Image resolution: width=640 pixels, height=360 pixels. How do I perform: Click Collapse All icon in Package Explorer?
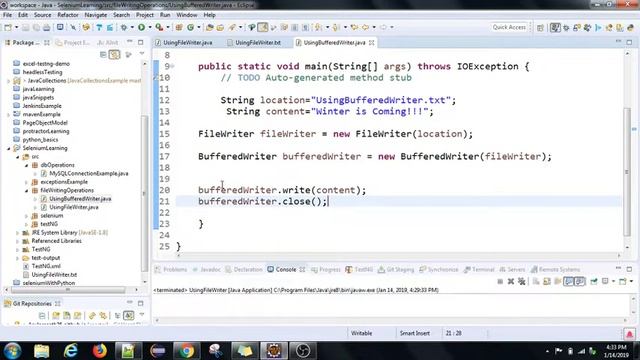pyautogui.click(x=103, y=54)
